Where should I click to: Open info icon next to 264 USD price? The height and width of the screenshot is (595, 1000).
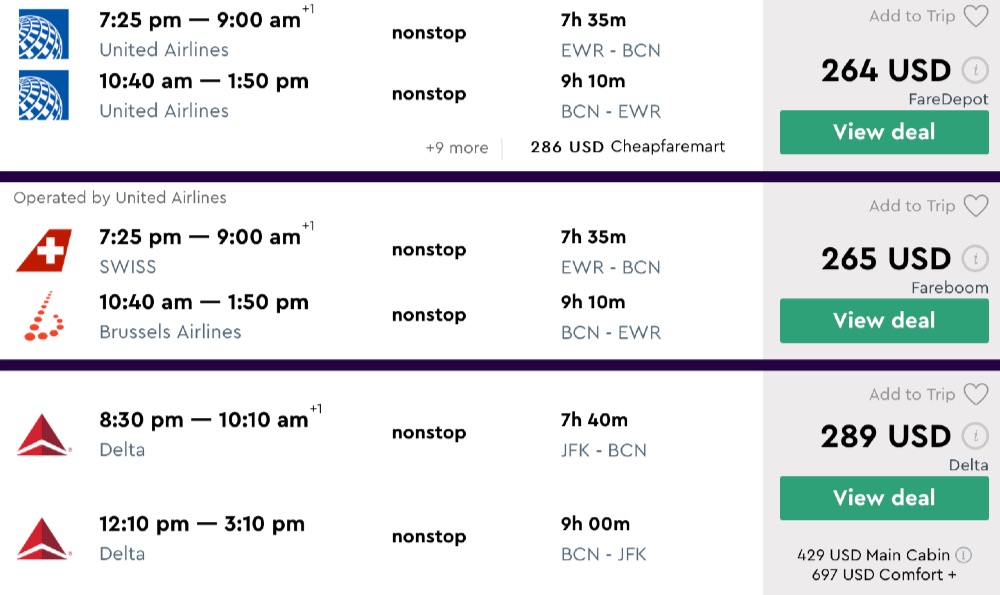tap(973, 71)
